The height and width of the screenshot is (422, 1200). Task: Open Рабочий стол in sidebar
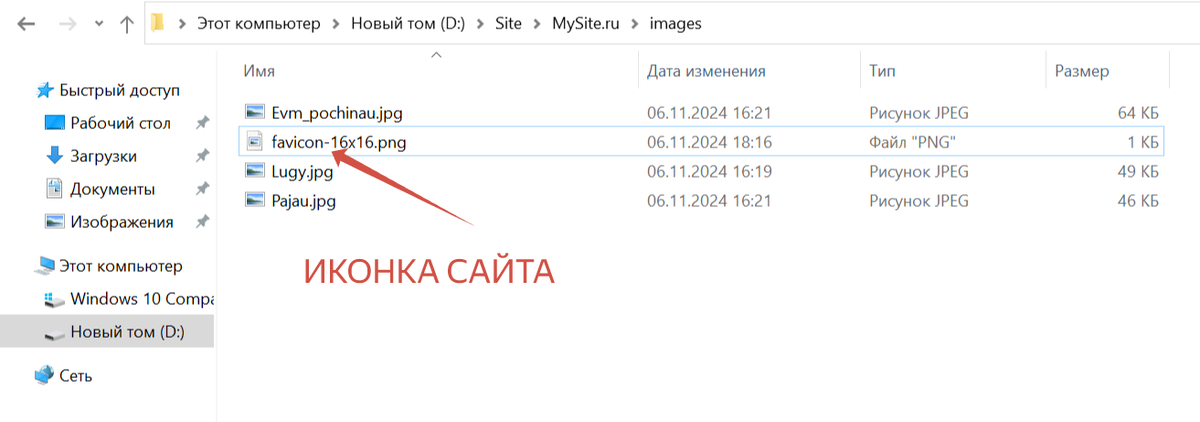click(120, 123)
